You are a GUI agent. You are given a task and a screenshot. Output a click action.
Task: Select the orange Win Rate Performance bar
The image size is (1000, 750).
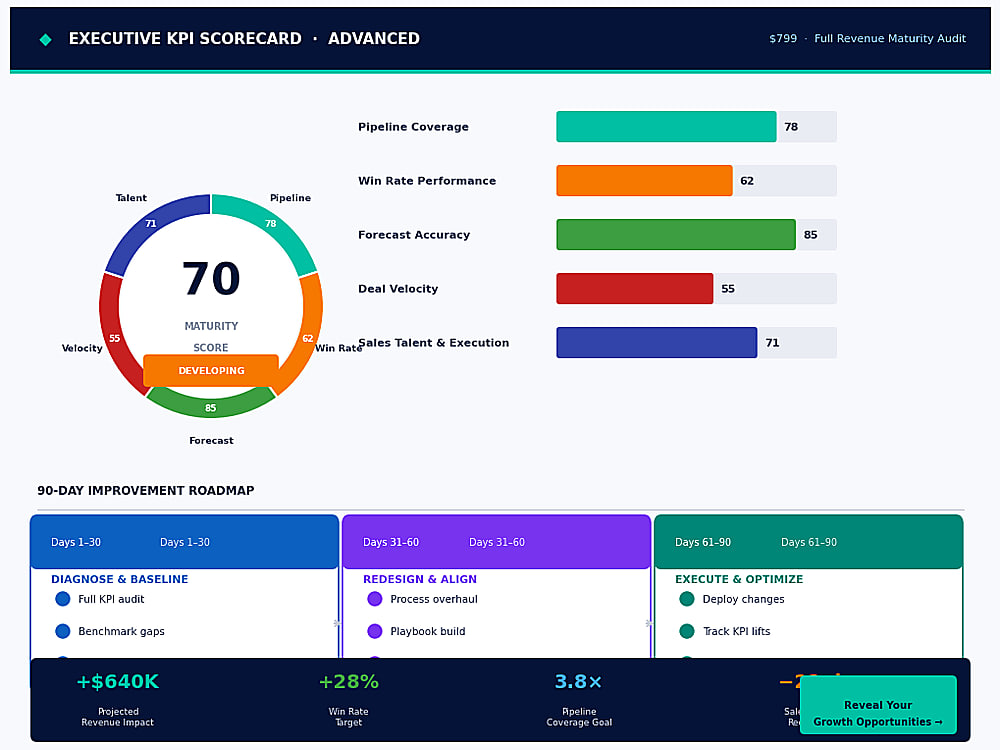point(644,180)
